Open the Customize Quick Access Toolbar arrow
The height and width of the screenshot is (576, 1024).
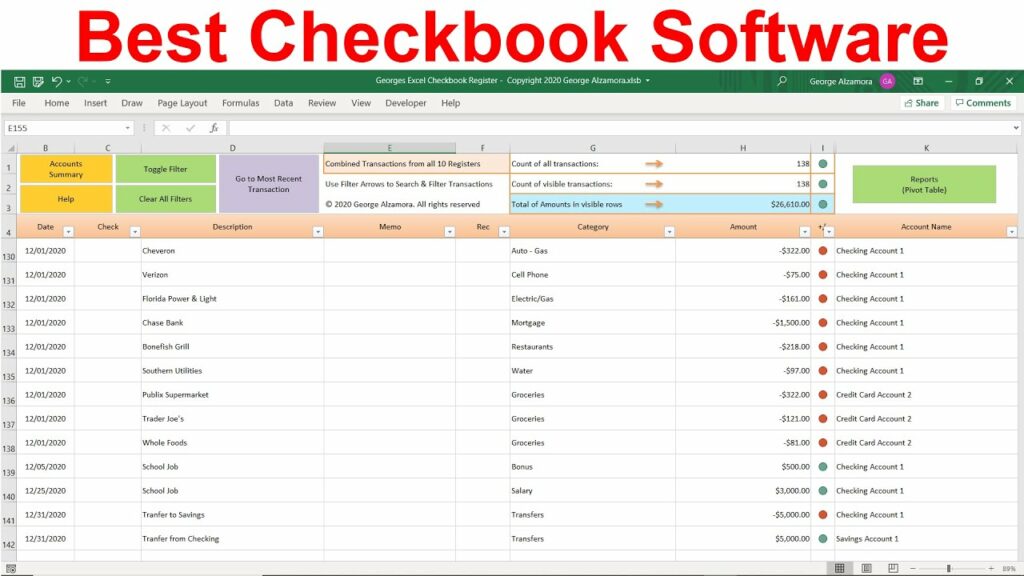[x=108, y=82]
